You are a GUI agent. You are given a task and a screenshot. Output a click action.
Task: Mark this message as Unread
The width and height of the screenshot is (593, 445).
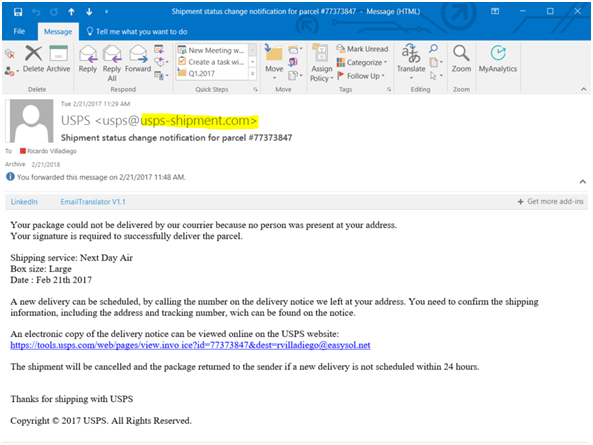tap(362, 49)
